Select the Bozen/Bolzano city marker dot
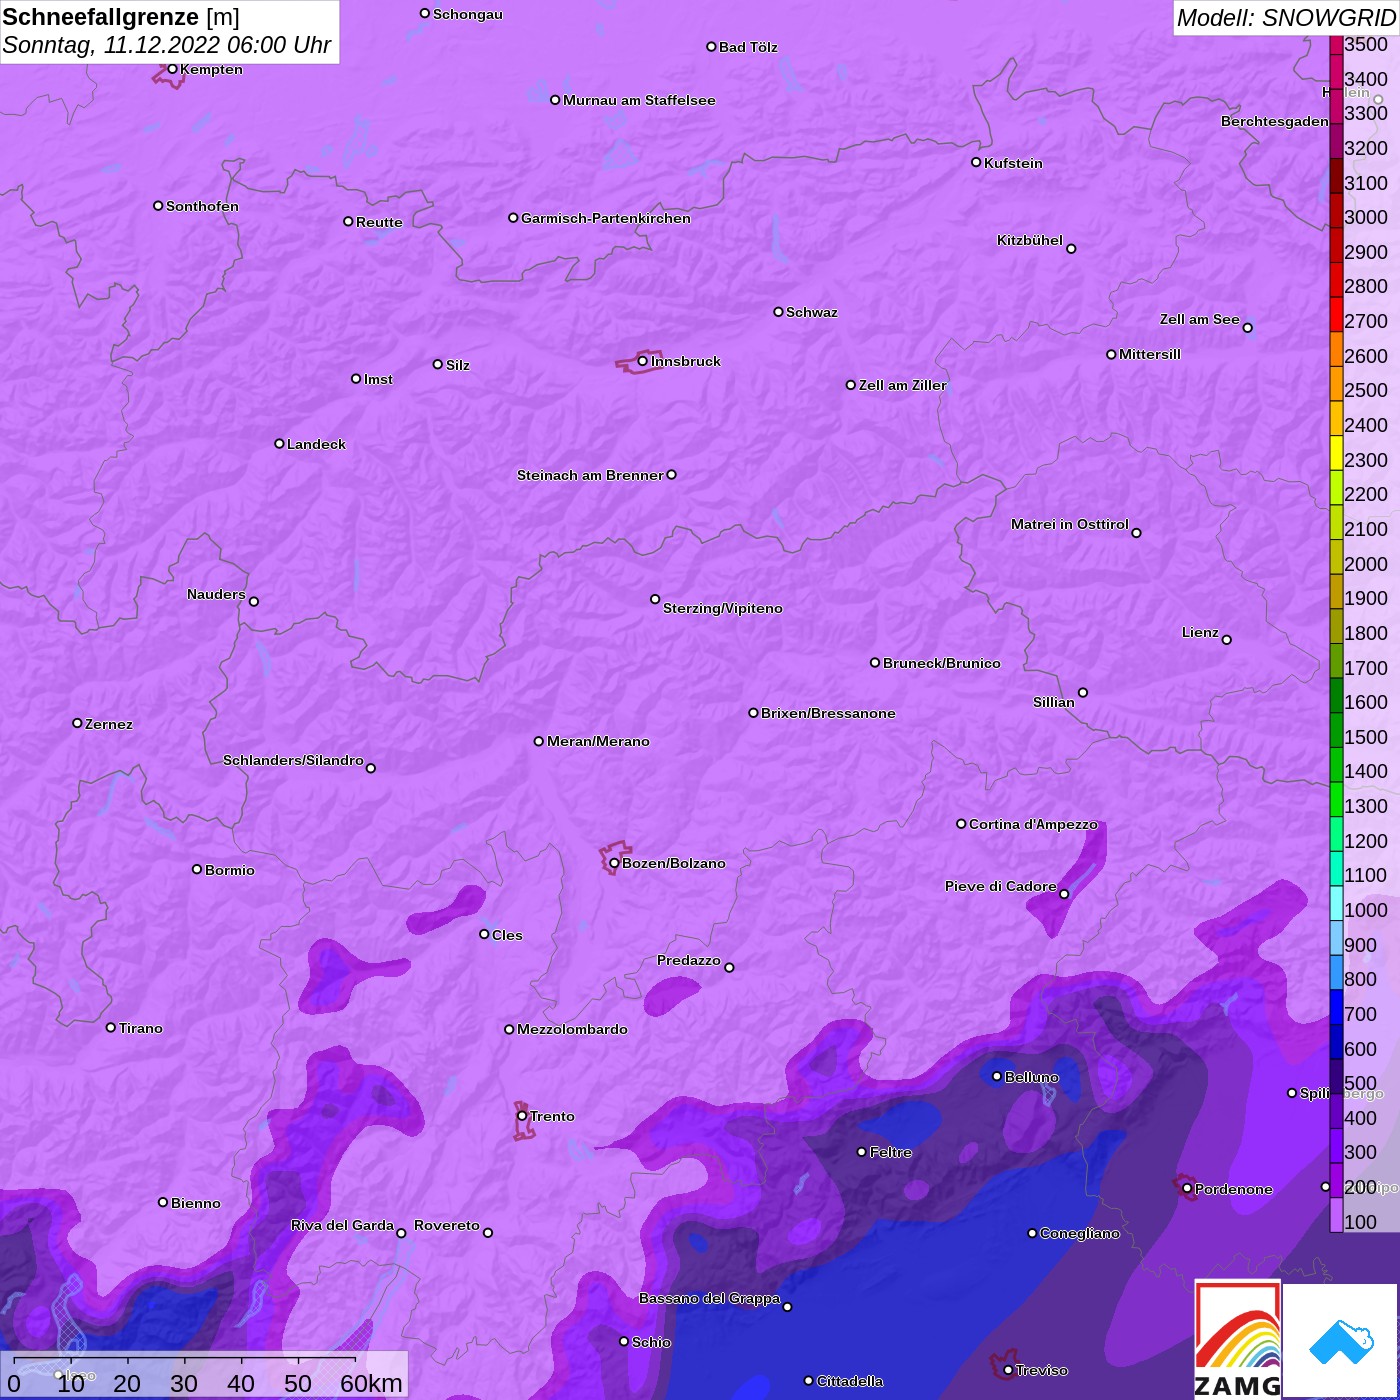 point(614,863)
